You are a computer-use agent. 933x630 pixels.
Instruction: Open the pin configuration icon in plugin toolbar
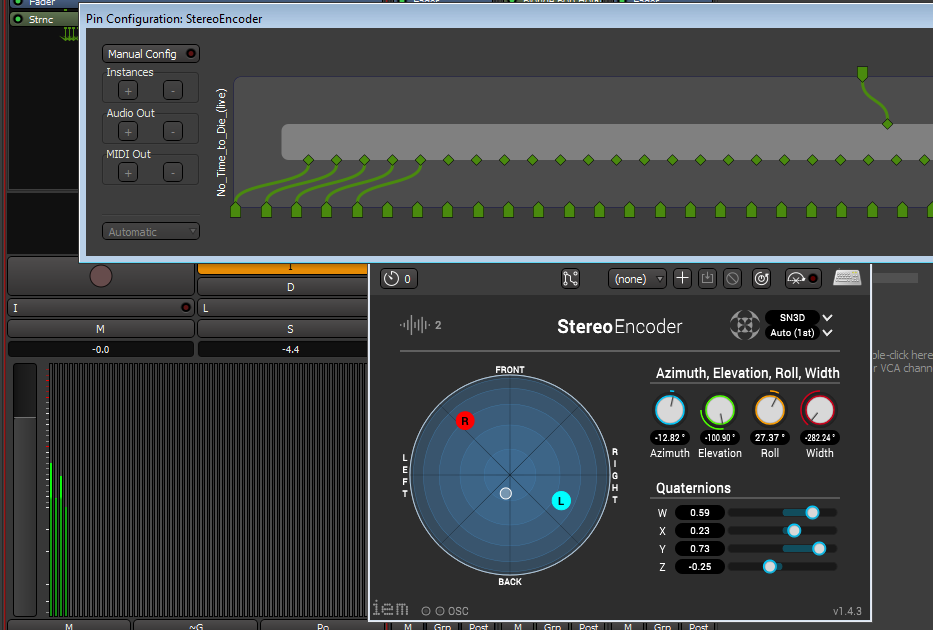571,279
